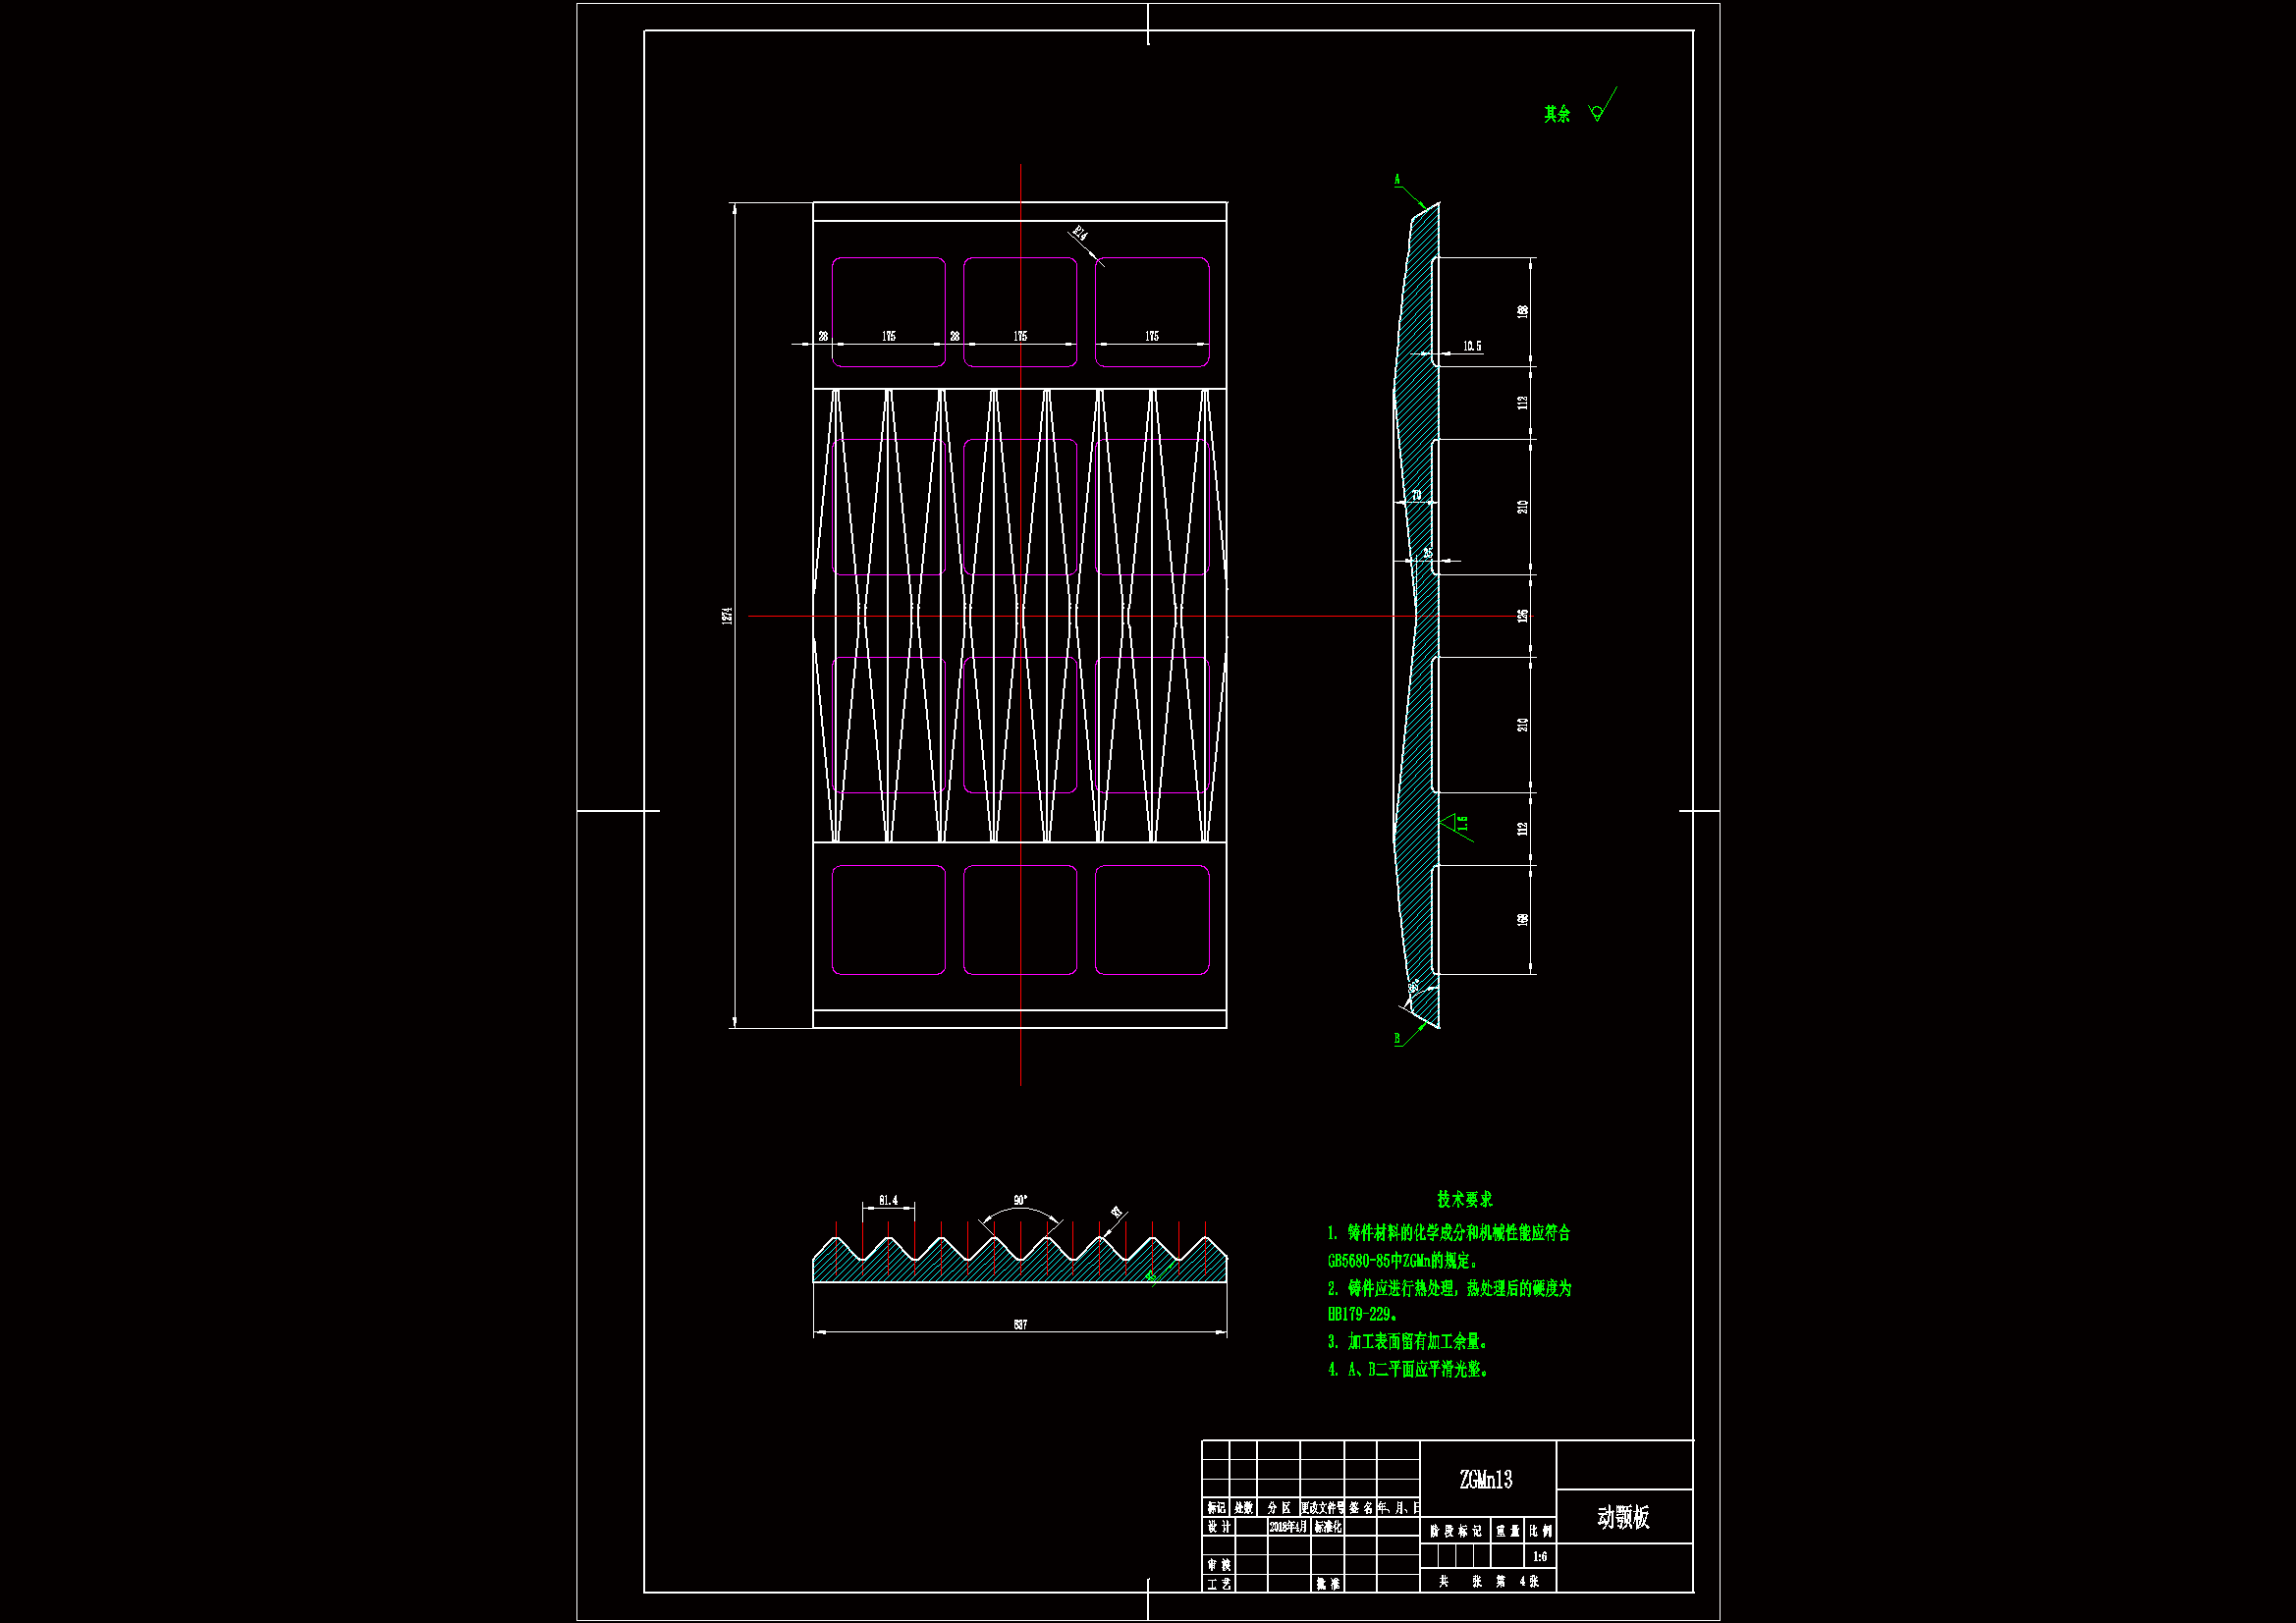Select the 10.5 depth dimension on side view

[x=1472, y=347]
